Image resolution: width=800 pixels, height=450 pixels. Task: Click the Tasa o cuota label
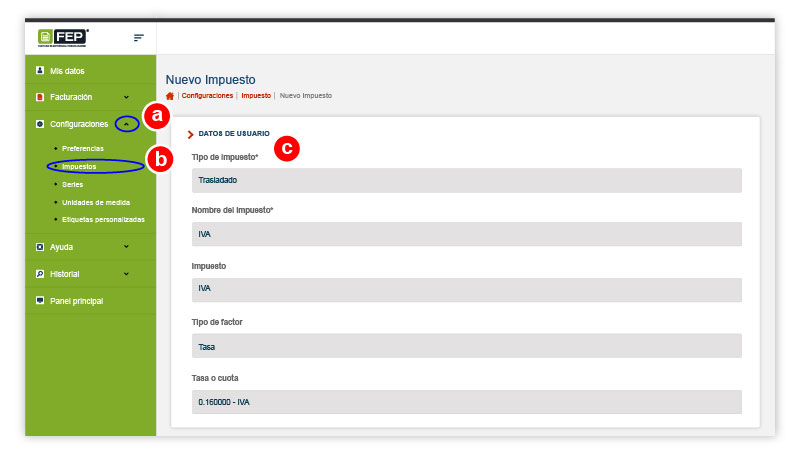(215, 378)
